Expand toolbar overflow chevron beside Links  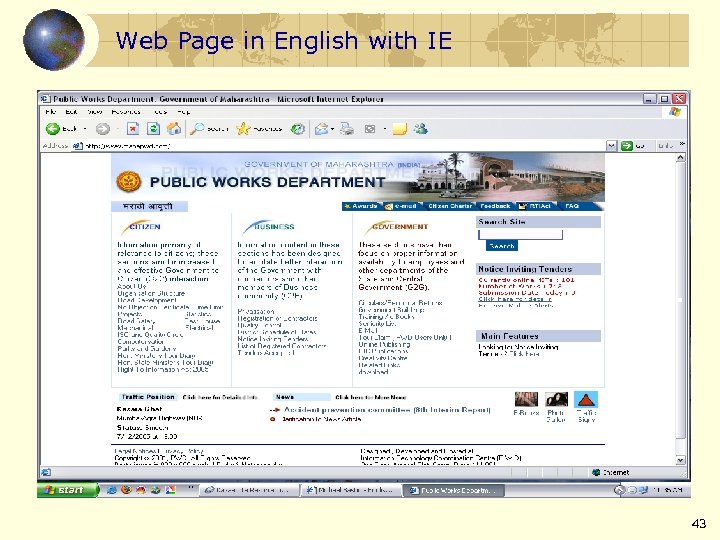click(682, 145)
